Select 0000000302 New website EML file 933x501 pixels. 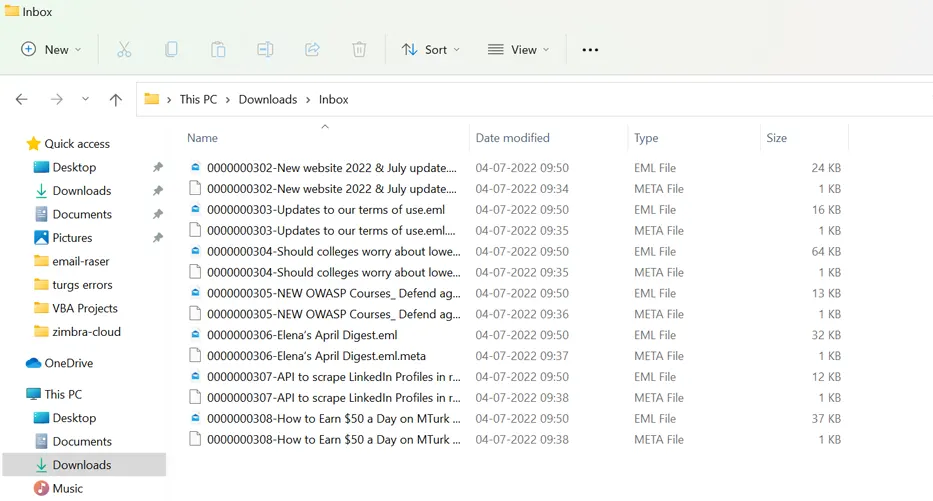pyautogui.click(x=332, y=168)
